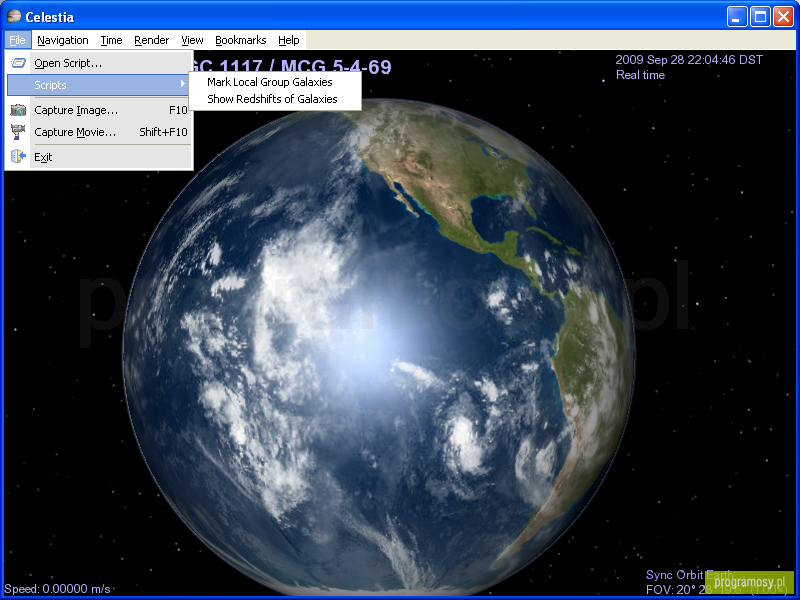Open the Render menu
This screenshot has height=600, width=800.
point(152,40)
